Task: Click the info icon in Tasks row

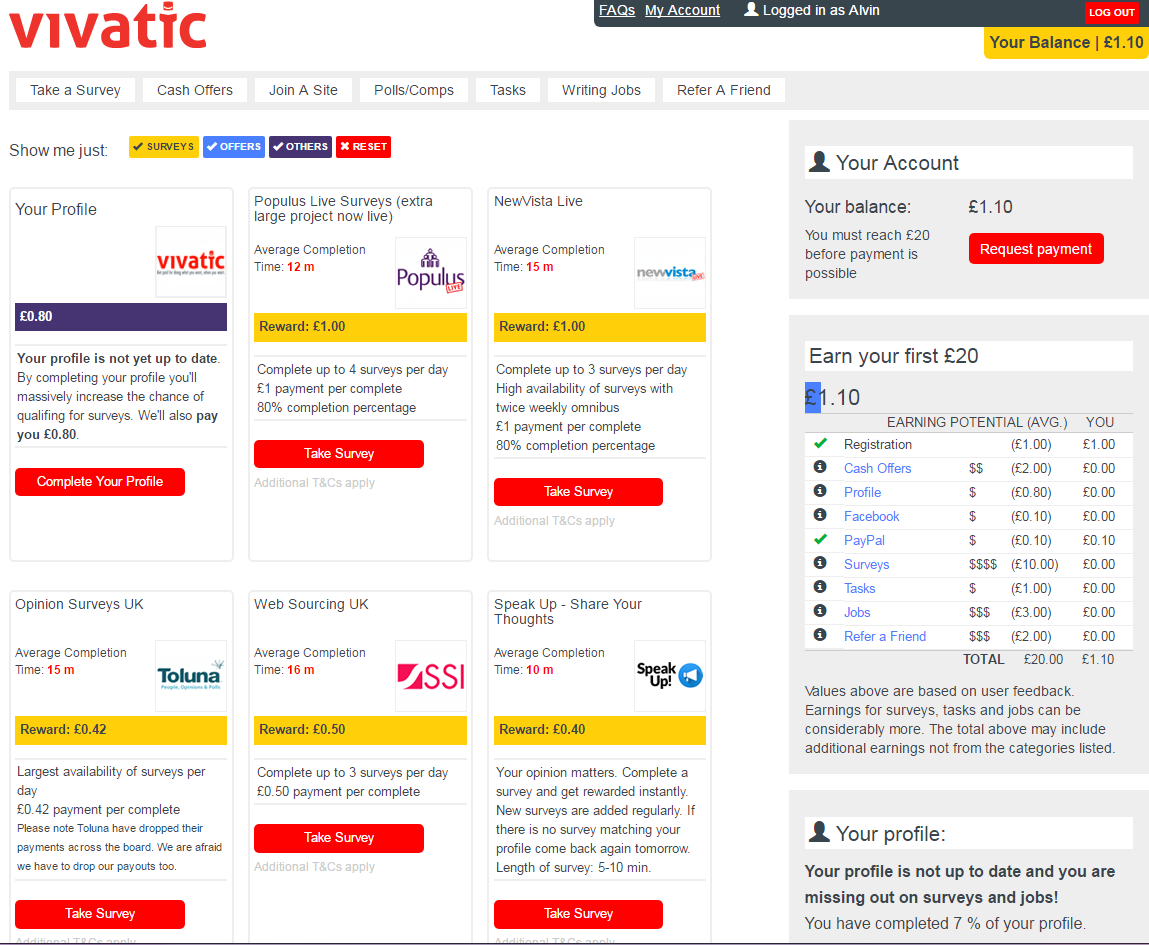Action: [x=820, y=587]
